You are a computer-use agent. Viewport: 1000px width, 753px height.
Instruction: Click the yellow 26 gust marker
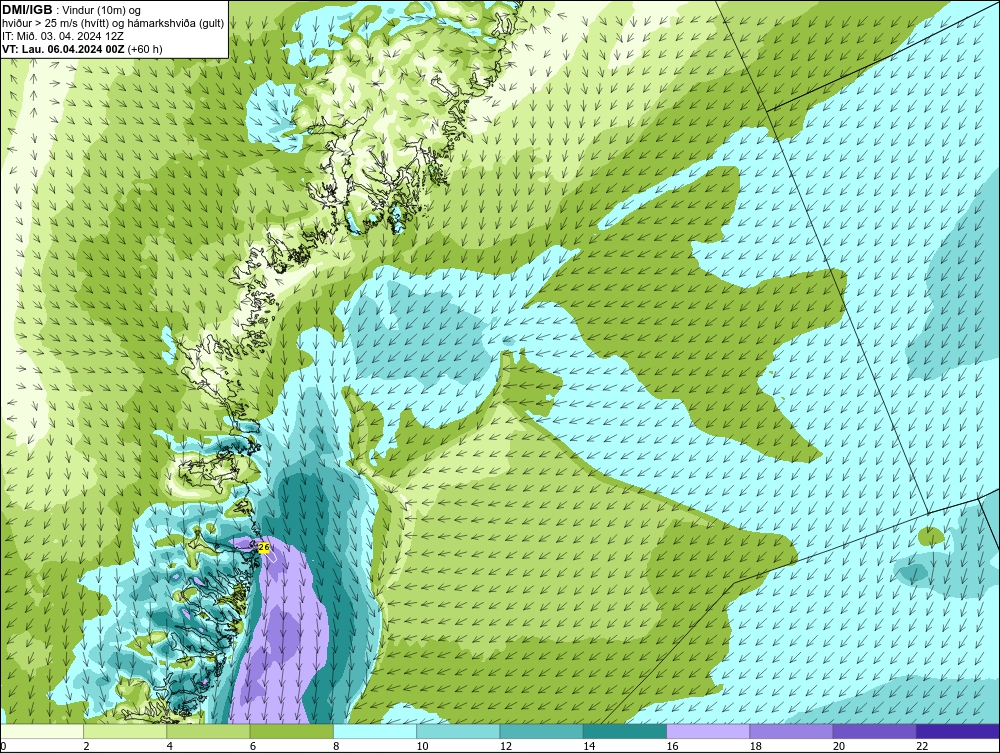pyautogui.click(x=264, y=547)
